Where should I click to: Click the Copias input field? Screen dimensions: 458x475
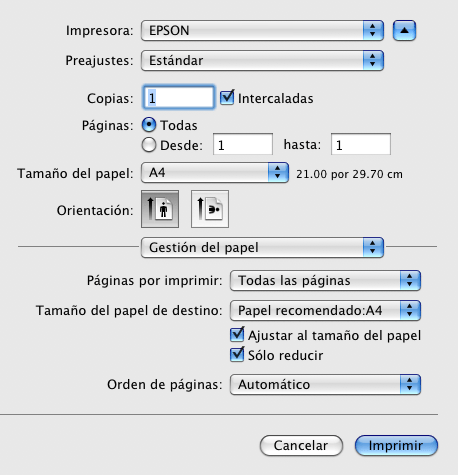(x=179, y=98)
